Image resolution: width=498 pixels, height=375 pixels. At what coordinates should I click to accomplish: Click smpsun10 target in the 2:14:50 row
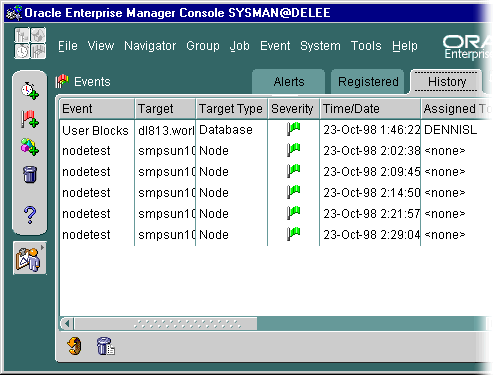[x=166, y=193]
